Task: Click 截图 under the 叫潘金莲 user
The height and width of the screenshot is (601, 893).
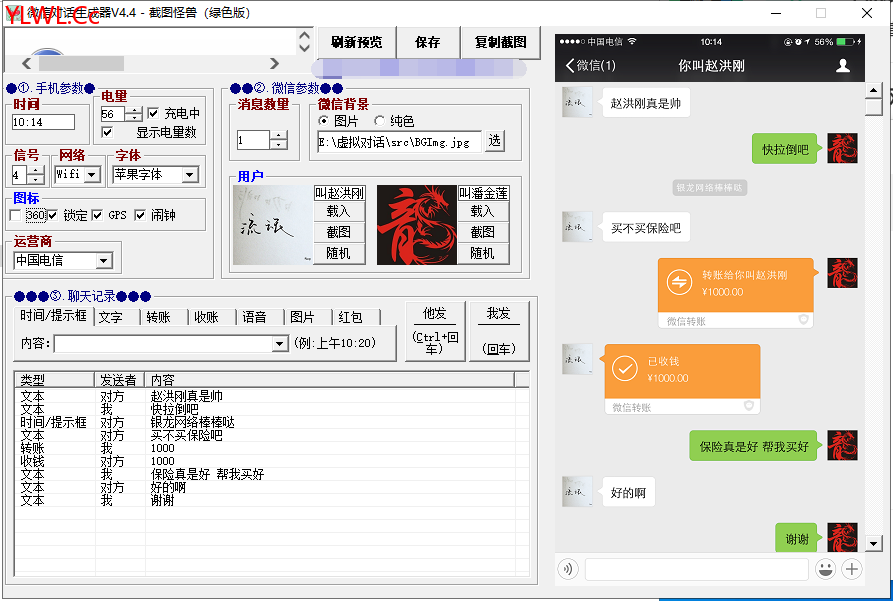Action: [x=482, y=232]
